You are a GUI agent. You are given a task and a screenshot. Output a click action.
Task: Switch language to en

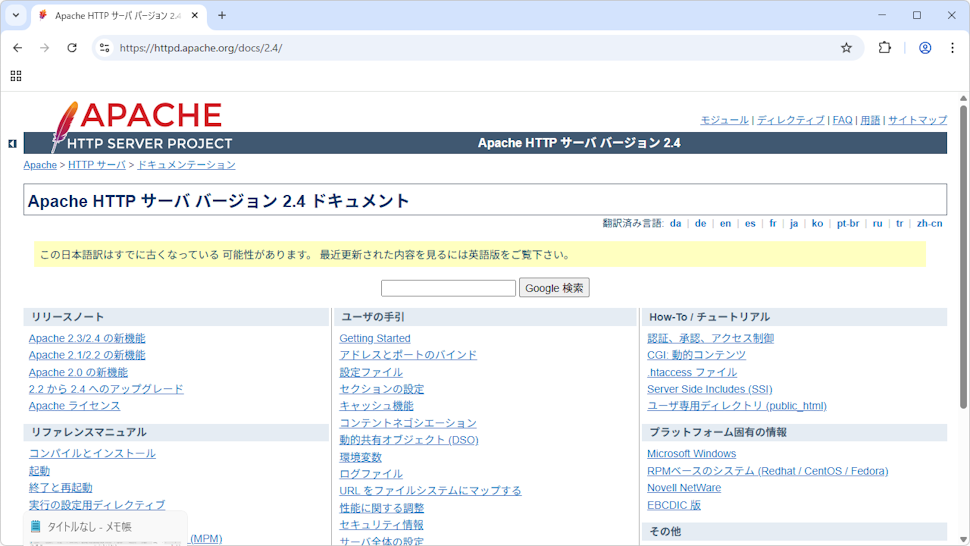pyautogui.click(x=725, y=223)
